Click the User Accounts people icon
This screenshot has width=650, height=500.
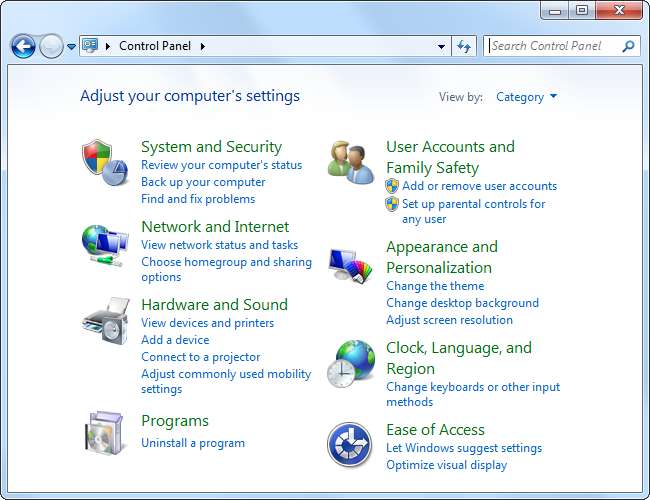click(x=351, y=163)
